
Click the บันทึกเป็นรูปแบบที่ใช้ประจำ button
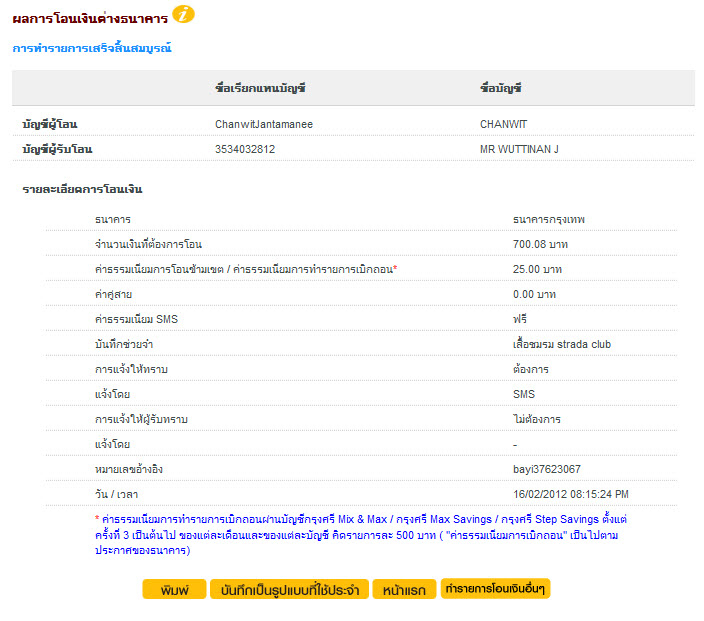click(x=289, y=590)
